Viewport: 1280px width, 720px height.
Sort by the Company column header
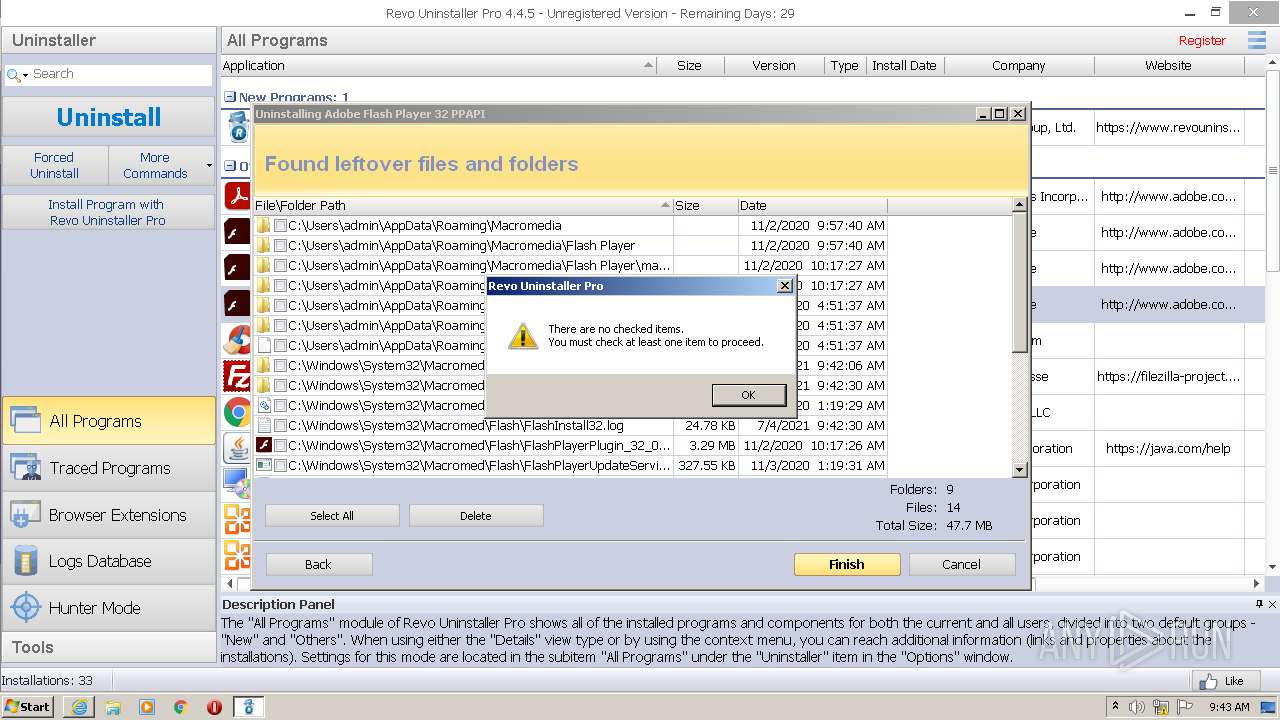1018,65
